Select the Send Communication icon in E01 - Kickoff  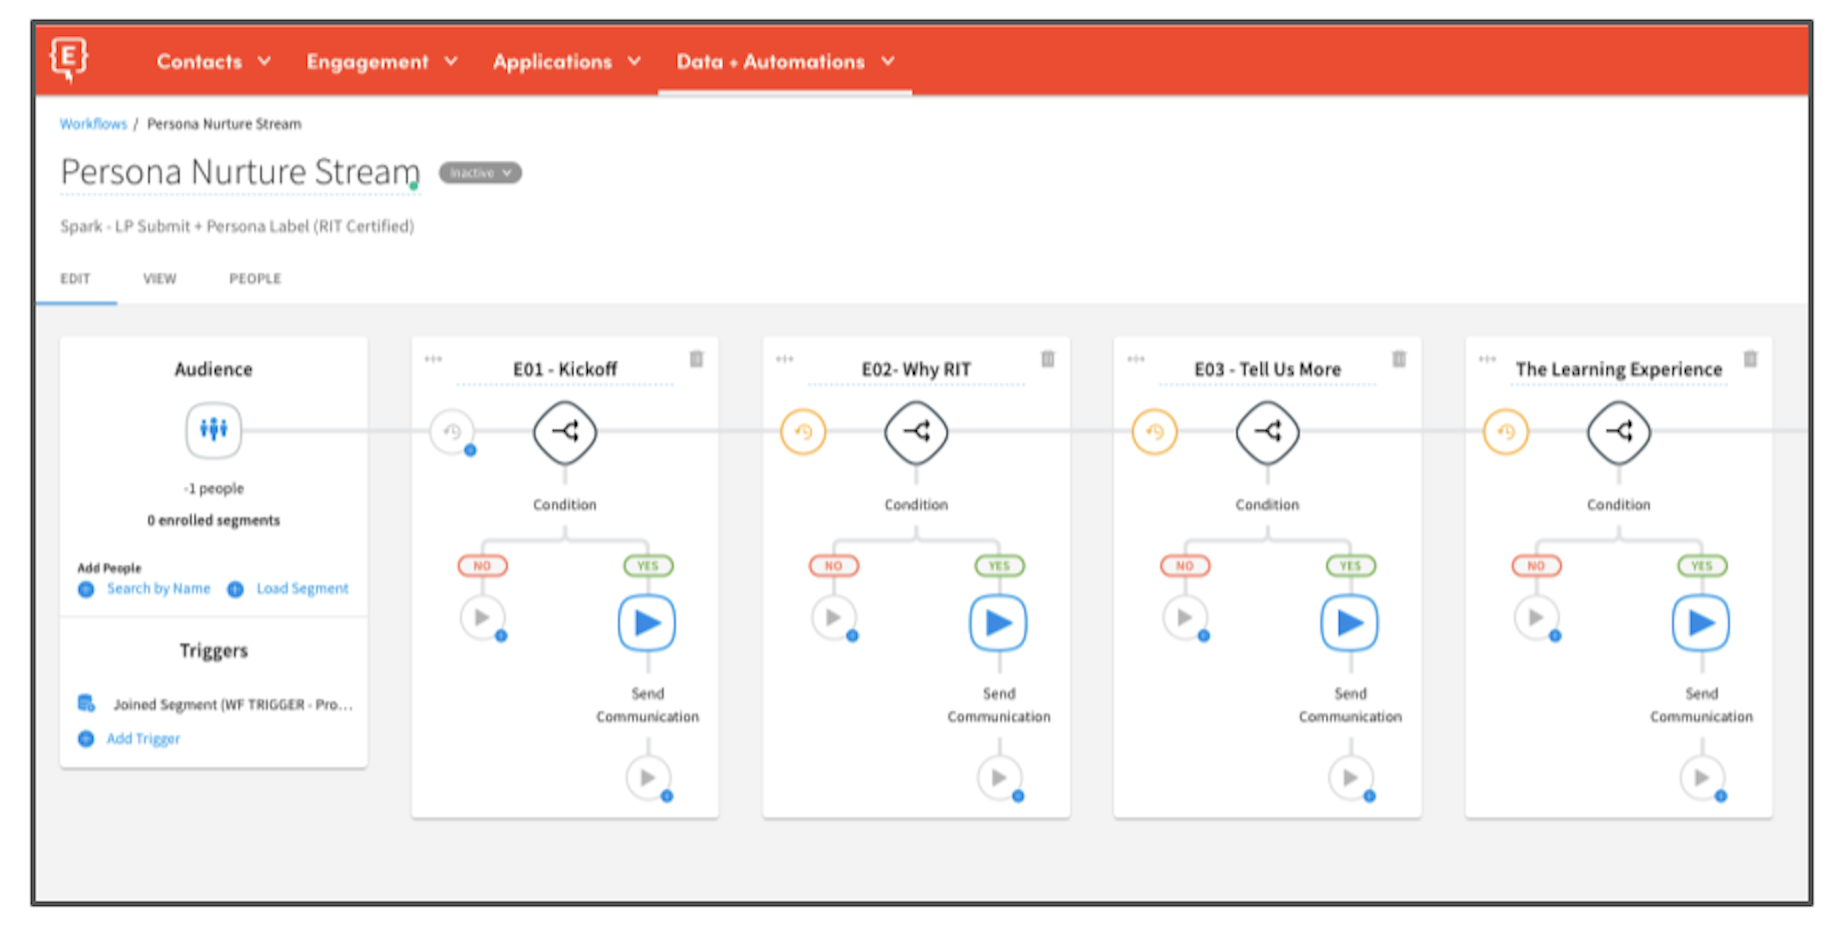(x=648, y=622)
